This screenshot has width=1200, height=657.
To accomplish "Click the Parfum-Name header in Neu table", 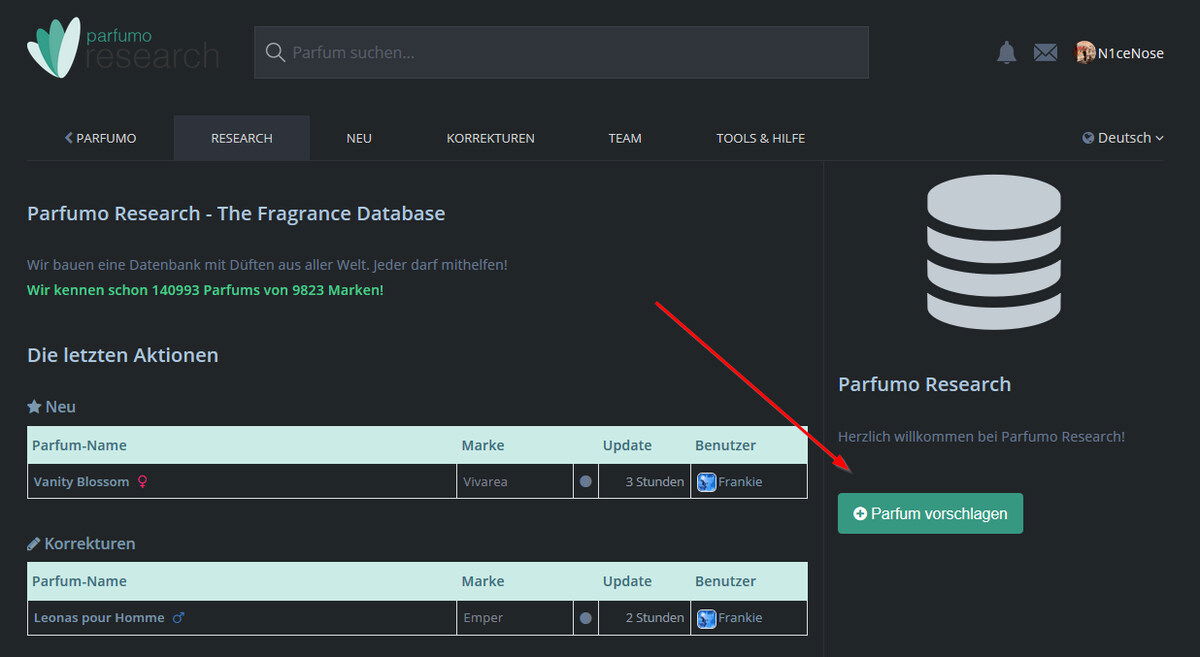I will [x=79, y=445].
